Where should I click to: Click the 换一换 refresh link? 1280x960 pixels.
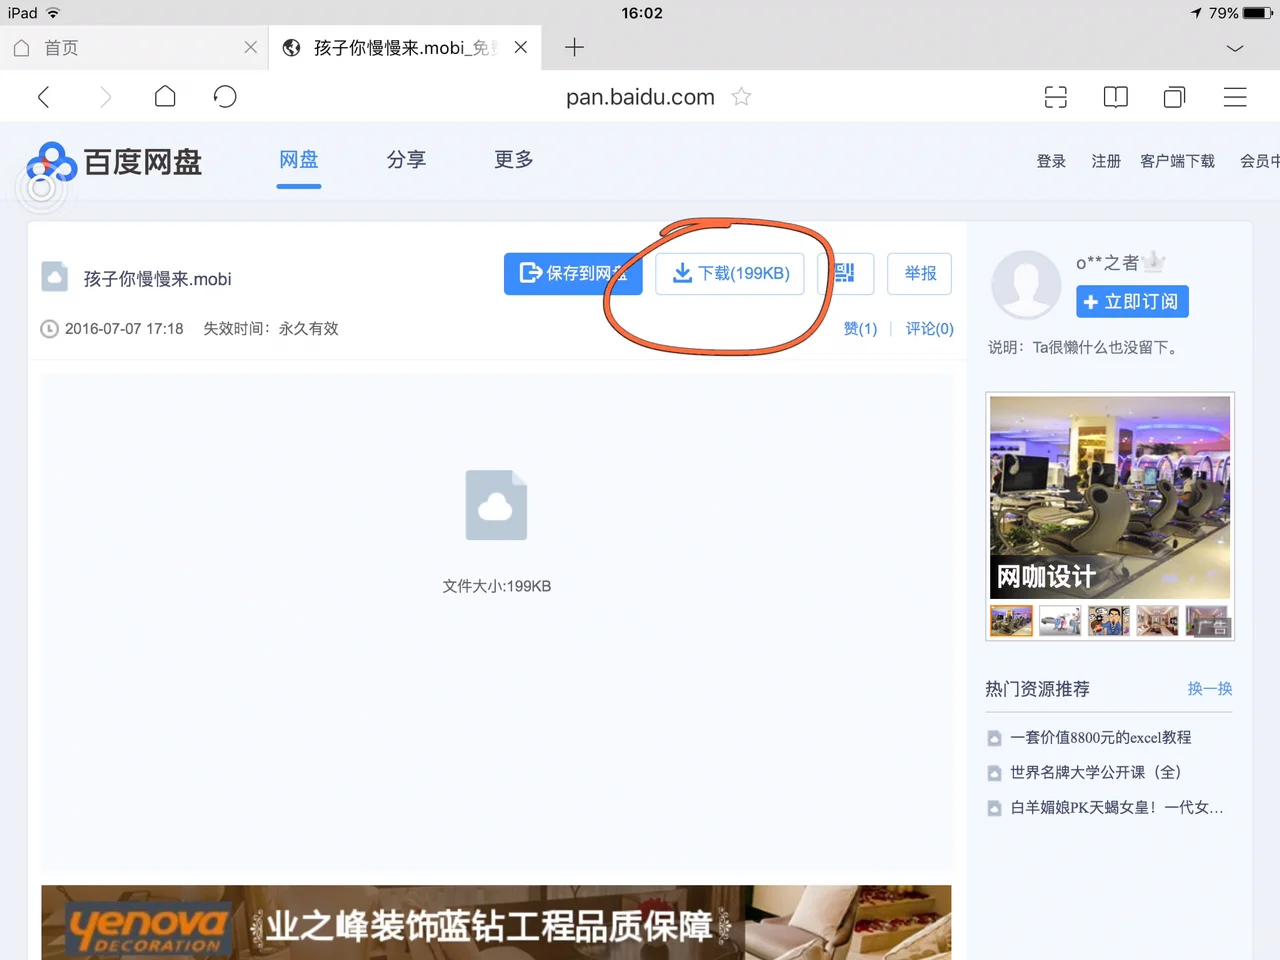tap(1210, 689)
